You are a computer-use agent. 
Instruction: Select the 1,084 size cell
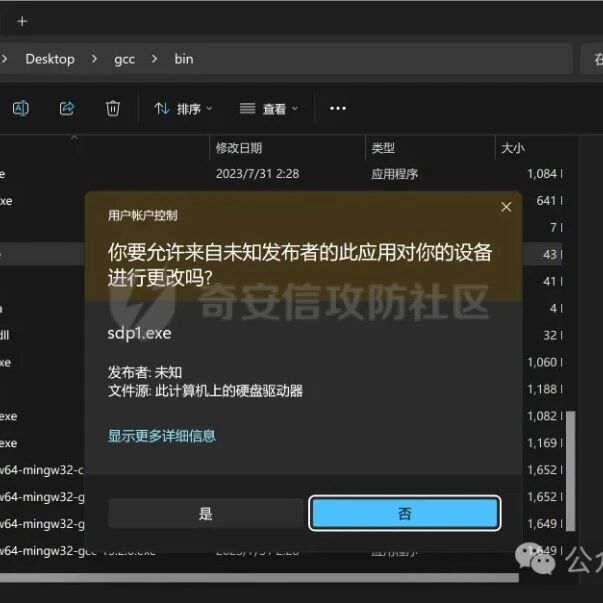click(542, 174)
